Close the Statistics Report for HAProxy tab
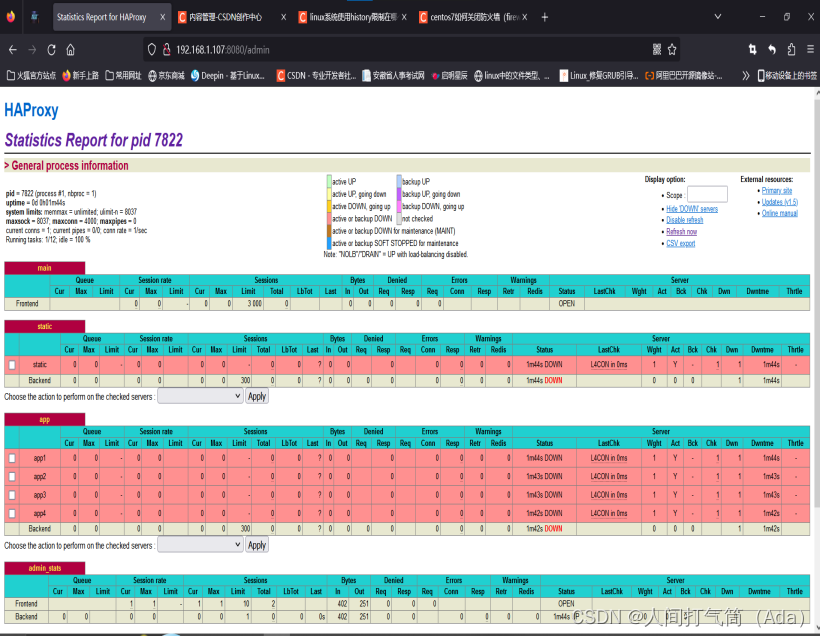 (163, 17)
